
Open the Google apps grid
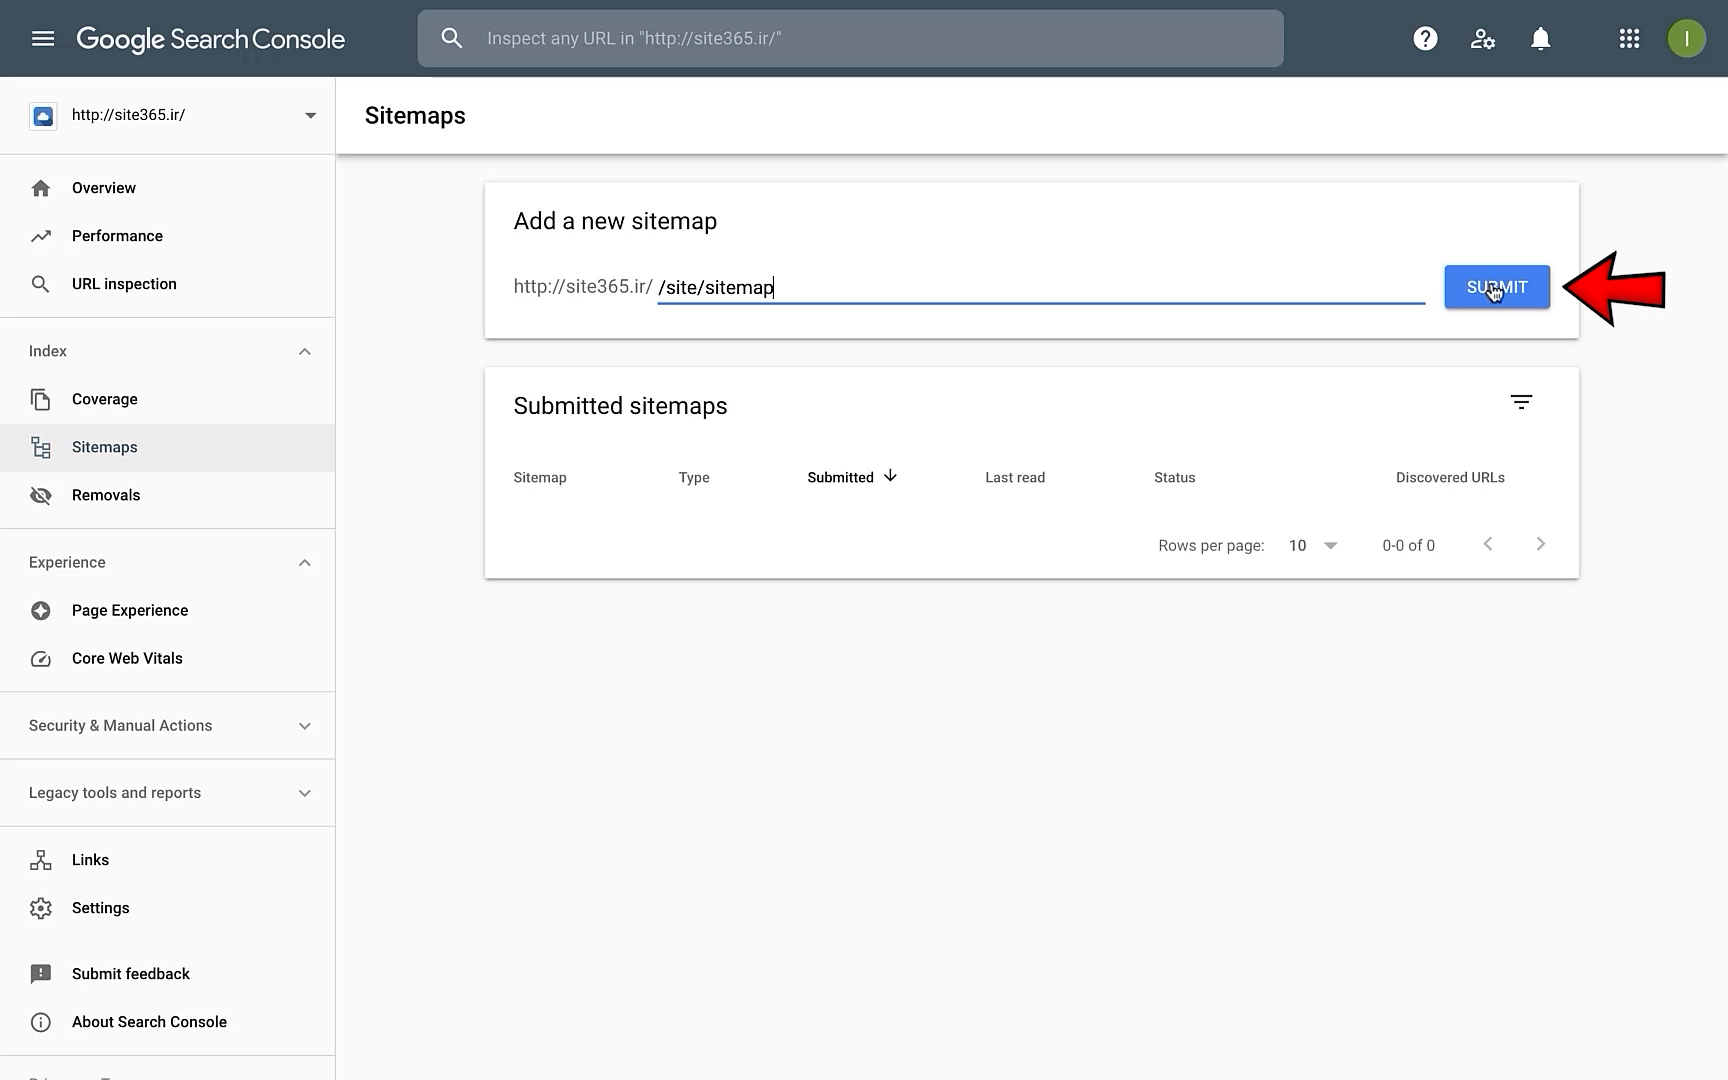tap(1629, 39)
